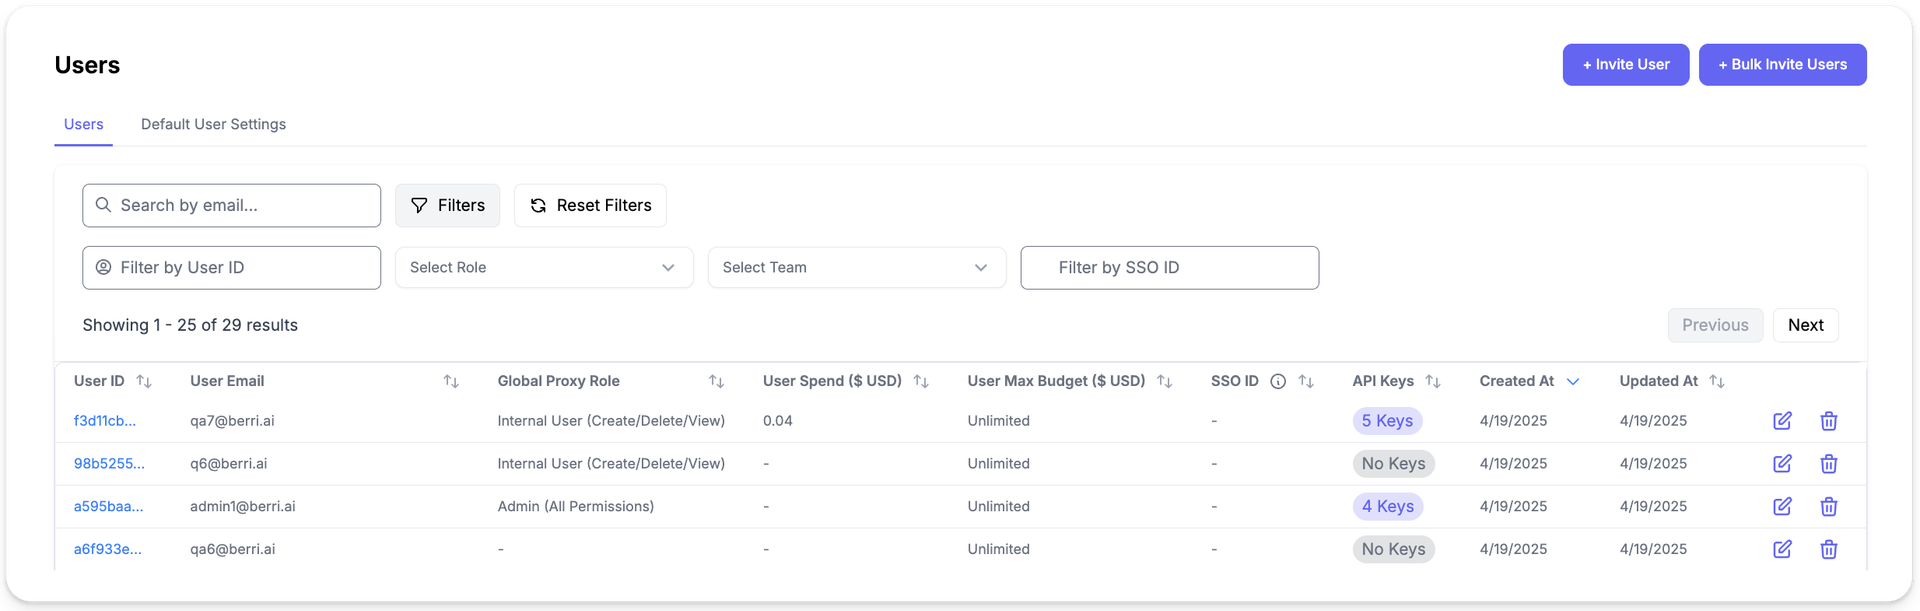Go to Next page of results
The image size is (1920, 611).
[1805, 325]
